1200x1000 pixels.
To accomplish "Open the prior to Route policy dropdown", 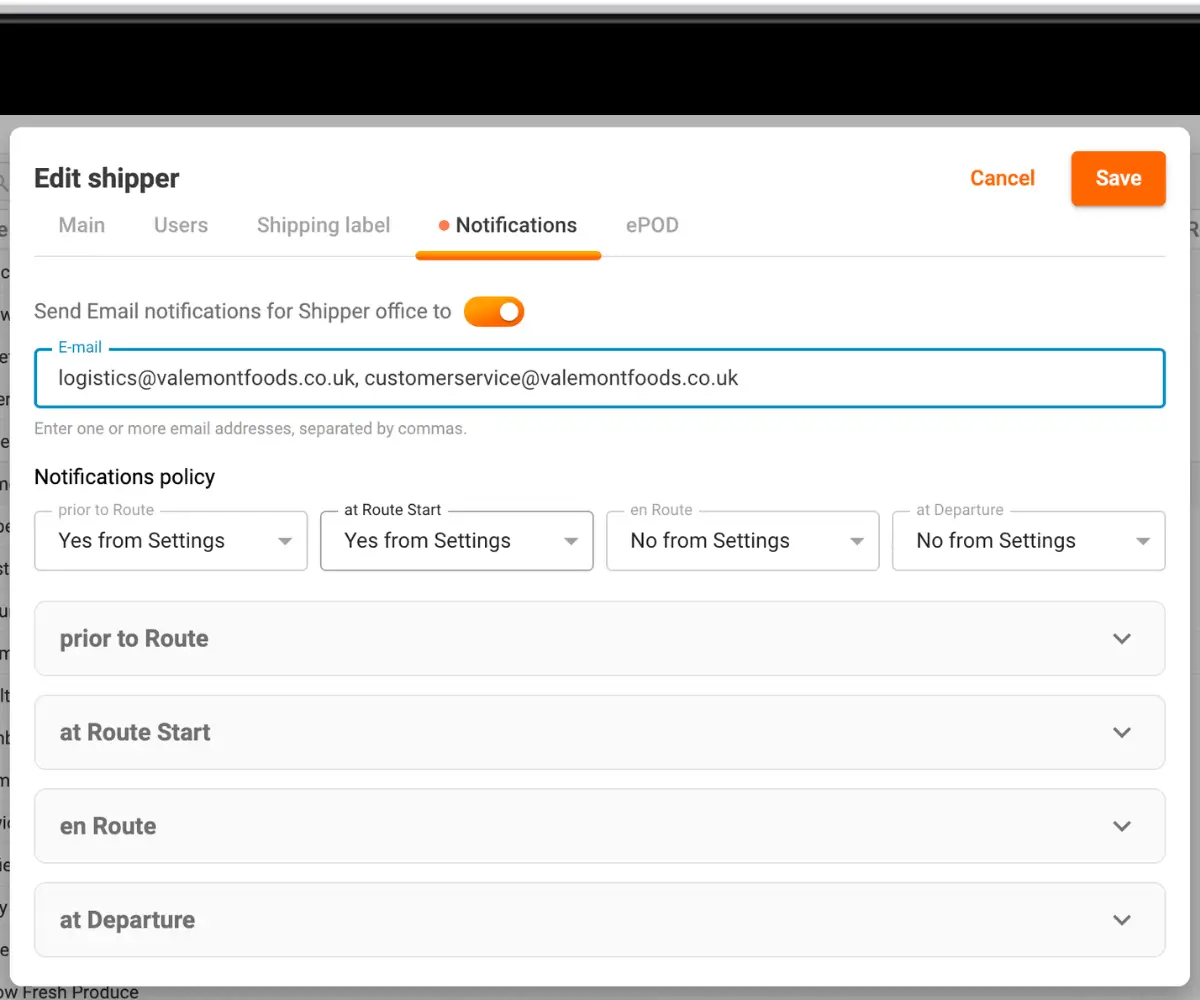I will point(171,541).
